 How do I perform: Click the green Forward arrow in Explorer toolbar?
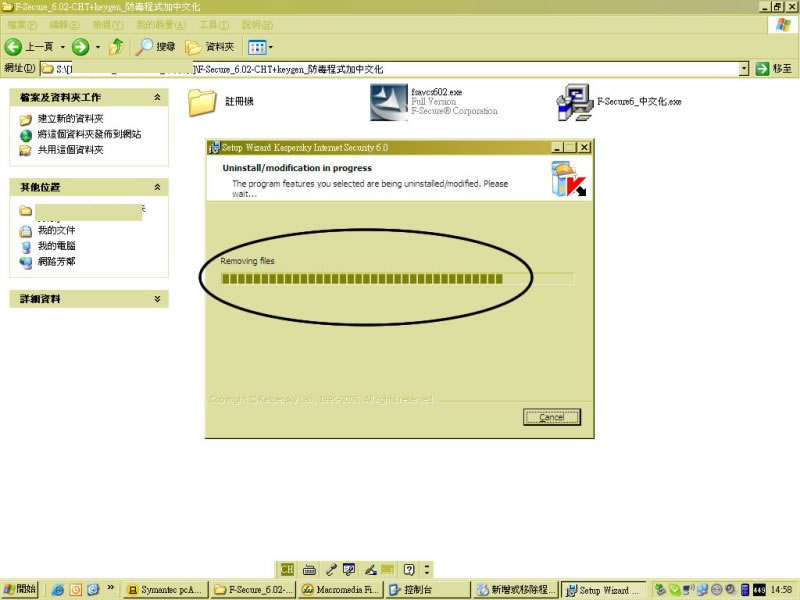point(80,47)
